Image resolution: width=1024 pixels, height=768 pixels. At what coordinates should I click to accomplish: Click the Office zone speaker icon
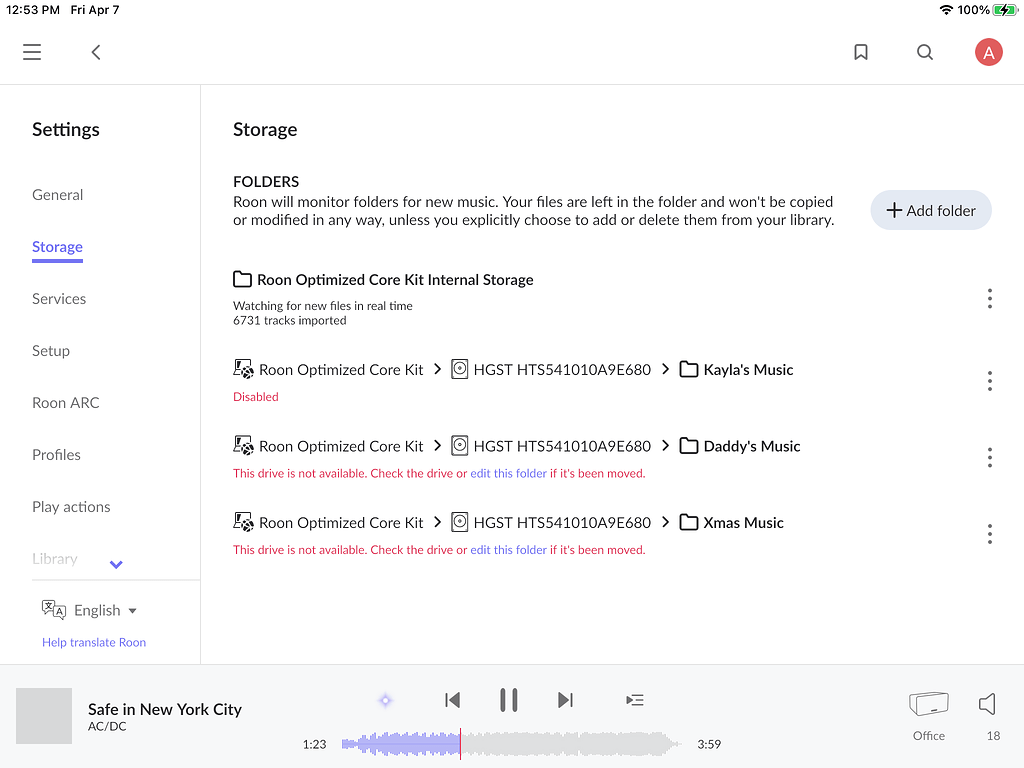click(928, 703)
